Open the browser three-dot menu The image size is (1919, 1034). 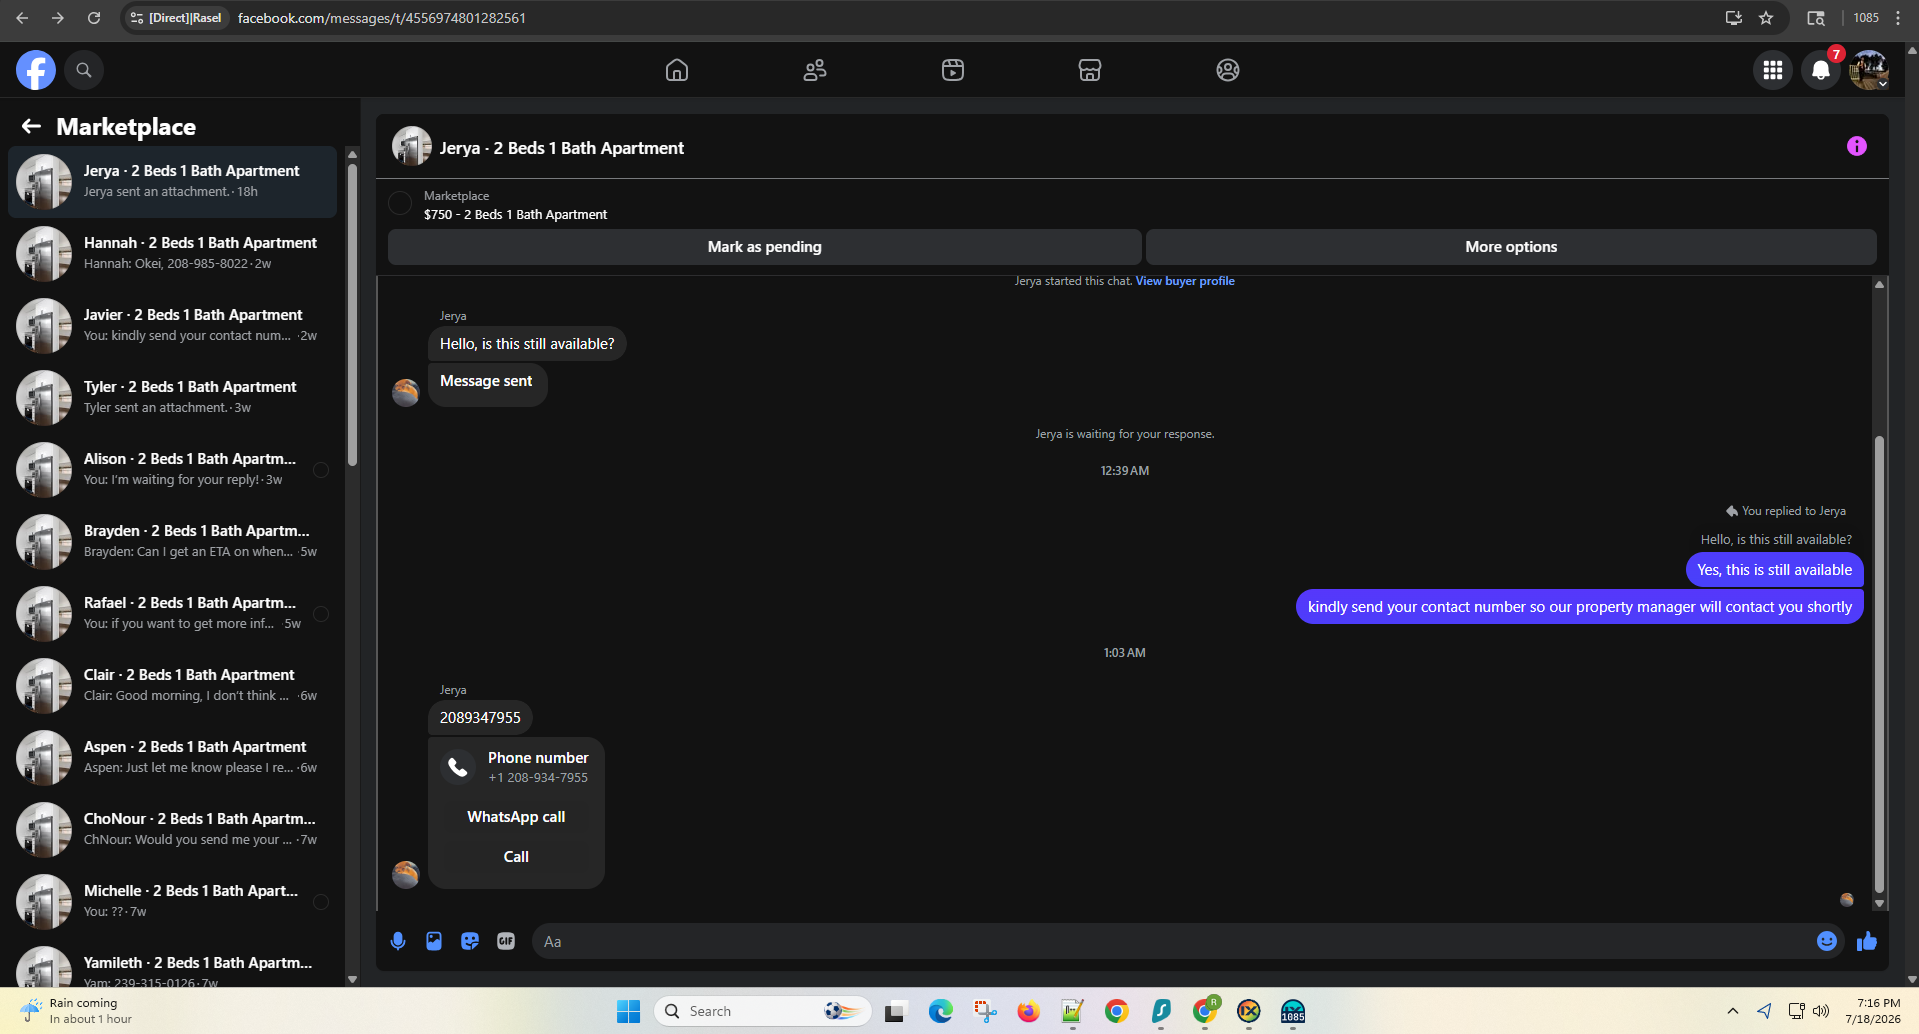point(1898,18)
